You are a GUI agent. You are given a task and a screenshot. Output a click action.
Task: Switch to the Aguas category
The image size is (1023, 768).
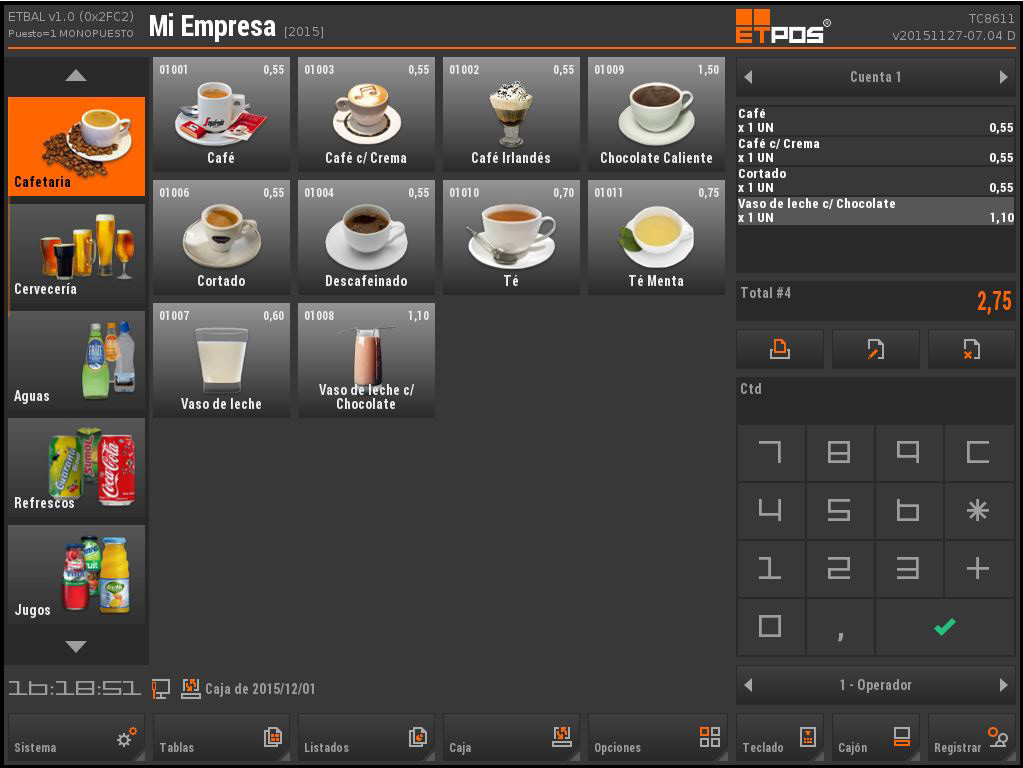point(76,361)
